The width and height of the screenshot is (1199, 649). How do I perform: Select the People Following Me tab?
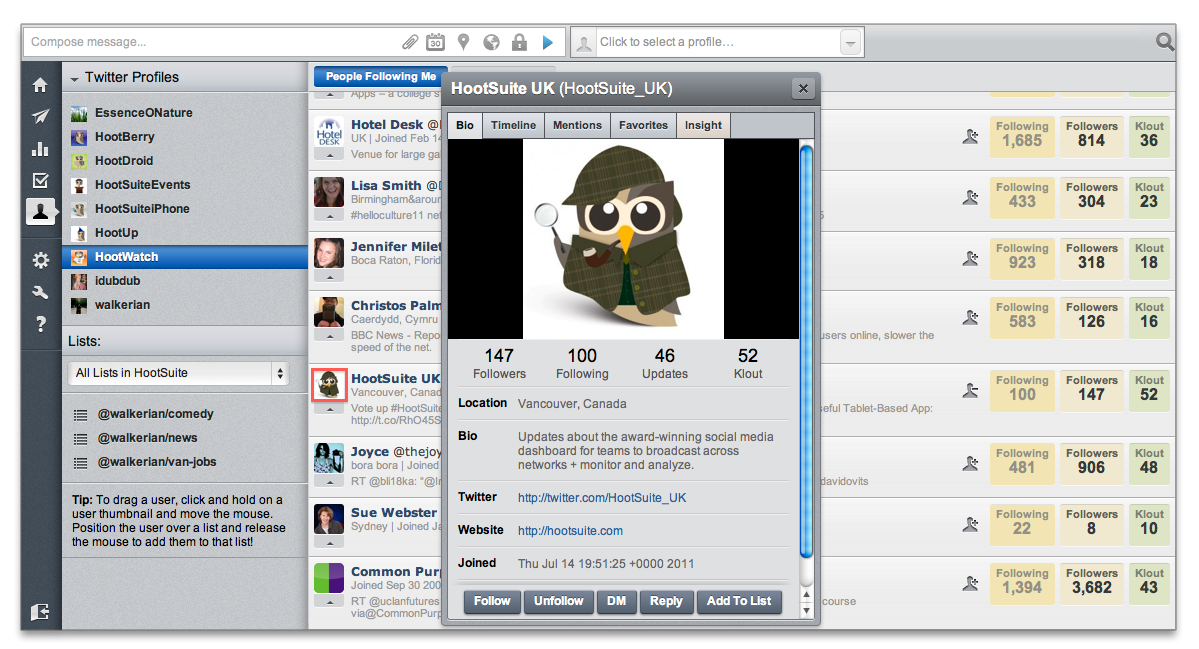(x=381, y=76)
